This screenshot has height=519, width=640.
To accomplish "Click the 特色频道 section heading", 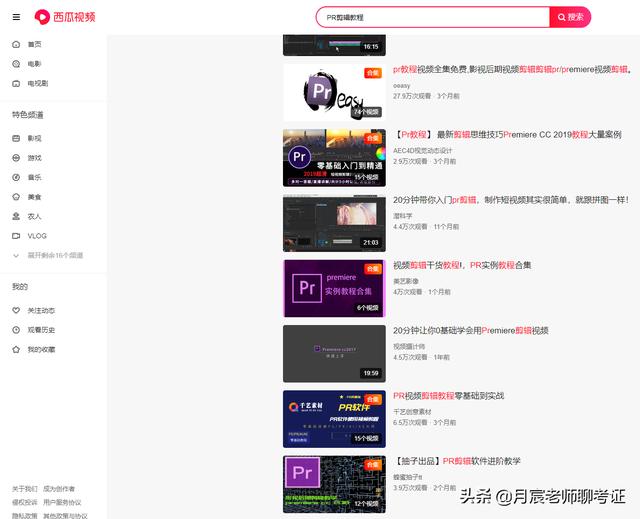I will (x=28, y=115).
